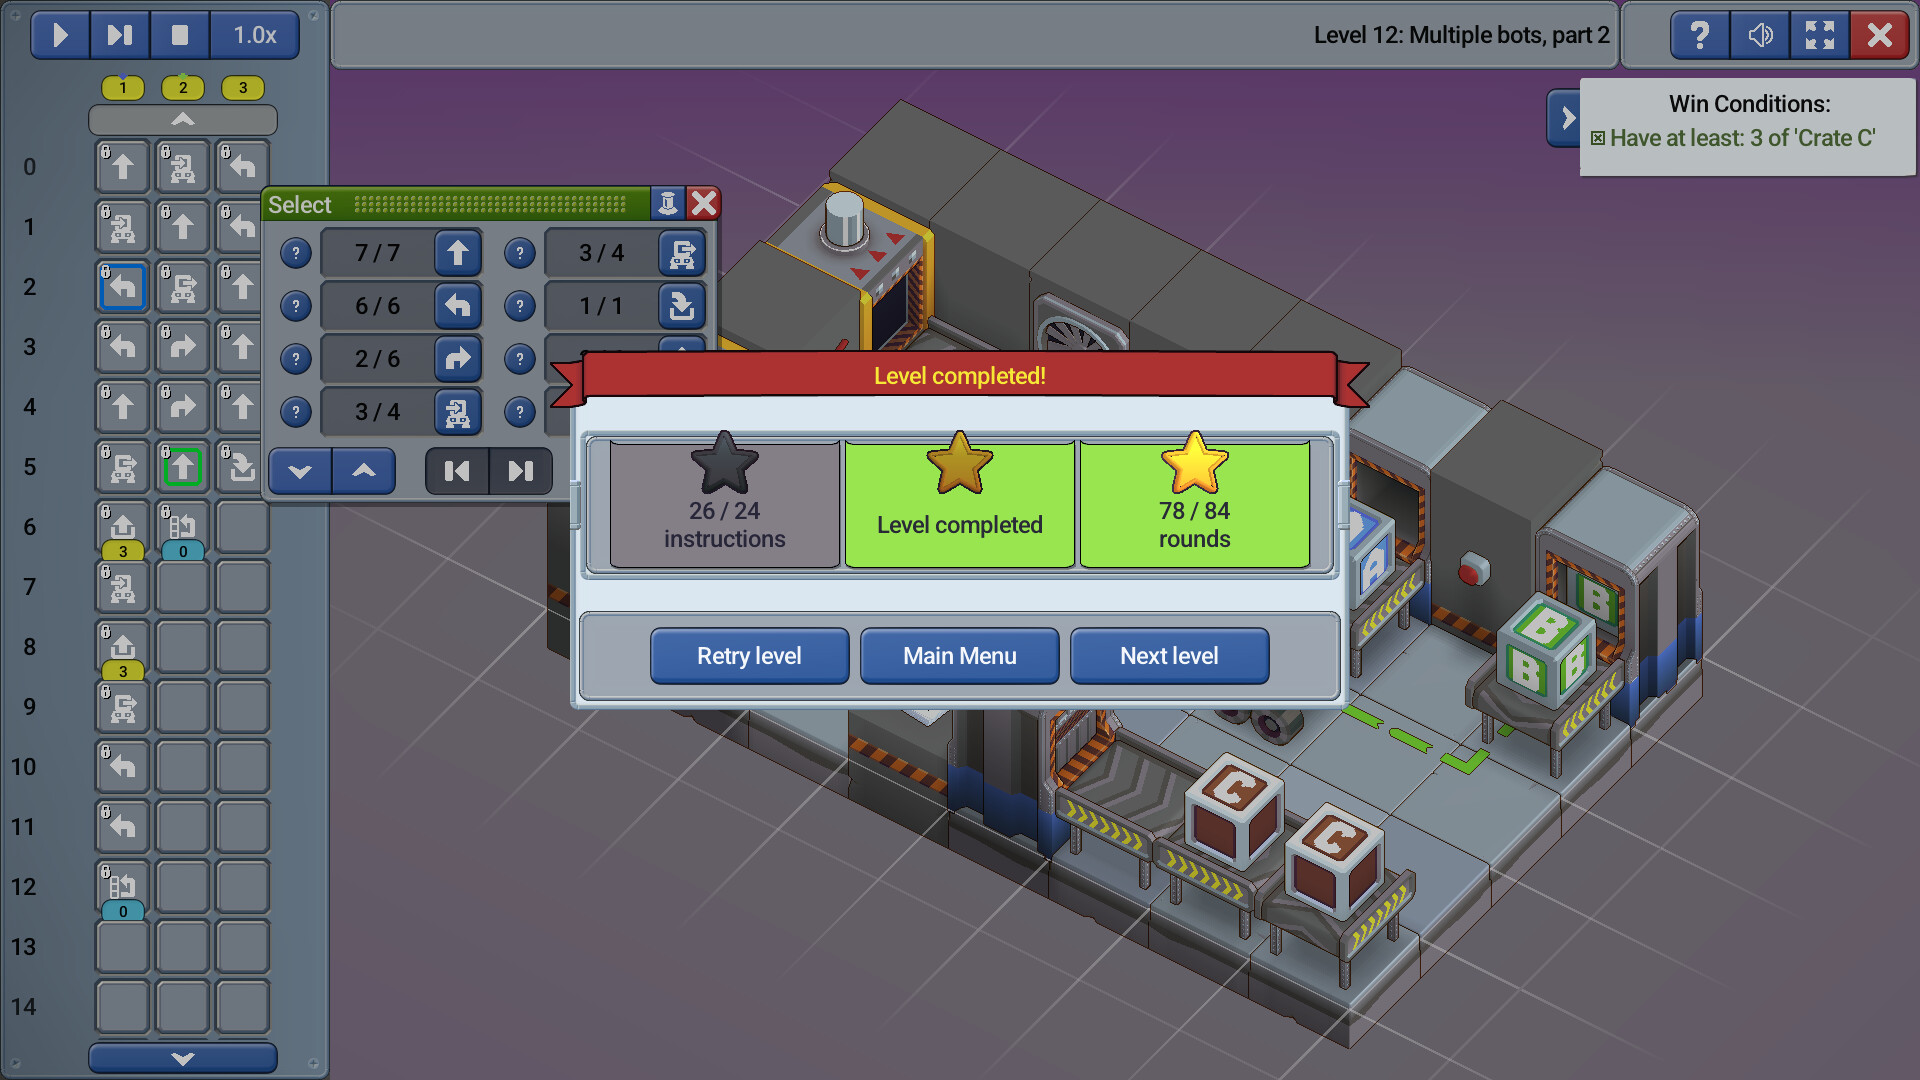The height and width of the screenshot is (1080, 1920).
Task: Show help for the turn right instruction
Action: (x=295, y=359)
